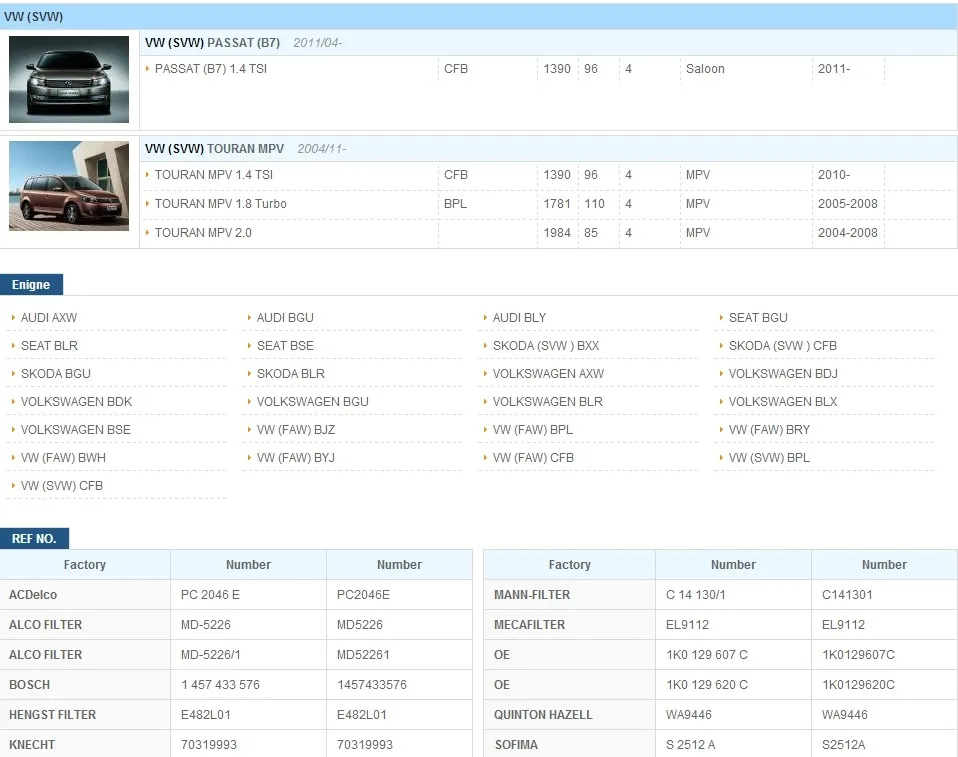Select the VW (SVW) PASSAT (B7) heading
Image resolution: width=958 pixels, height=757 pixels.
tap(212, 43)
